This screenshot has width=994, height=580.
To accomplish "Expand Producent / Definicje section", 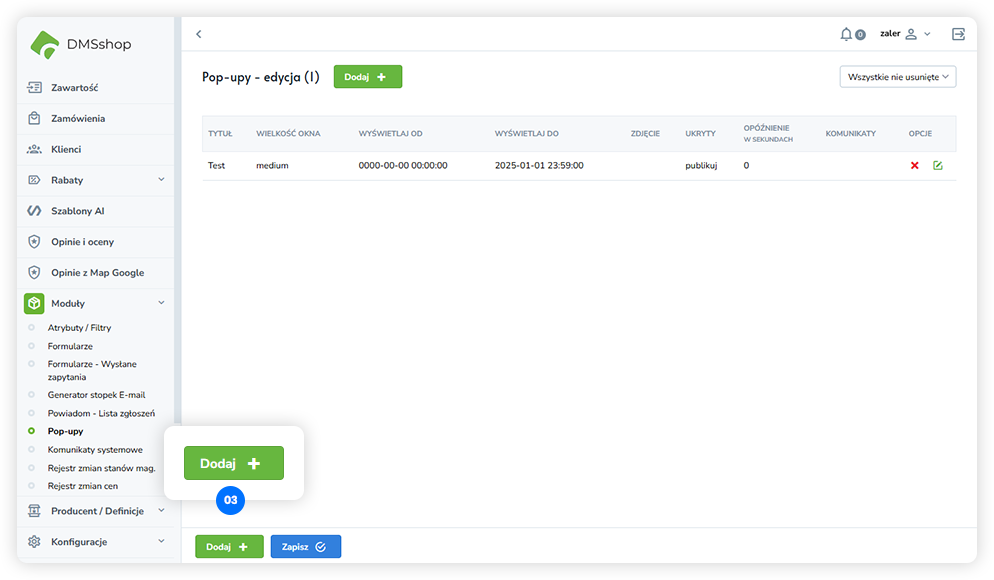I will 161,511.
